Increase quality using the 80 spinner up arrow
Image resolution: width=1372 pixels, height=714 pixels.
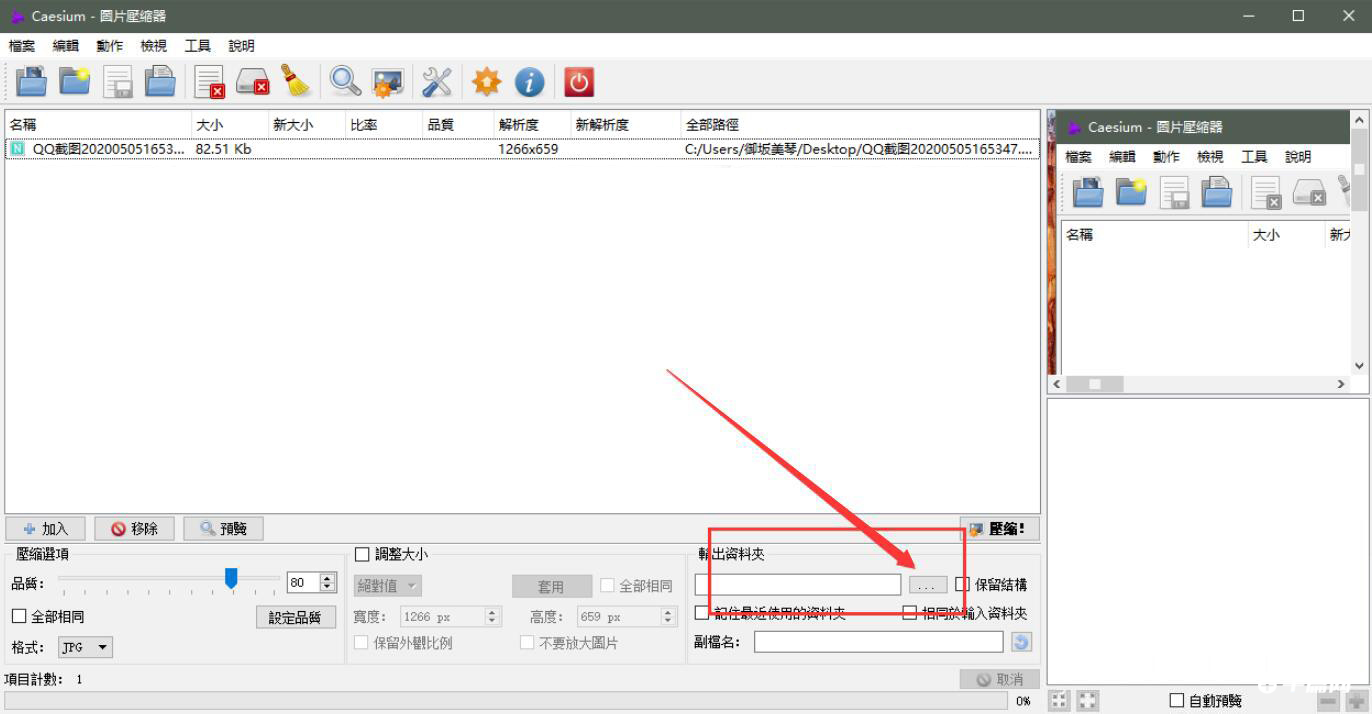[x=326, y=578]
